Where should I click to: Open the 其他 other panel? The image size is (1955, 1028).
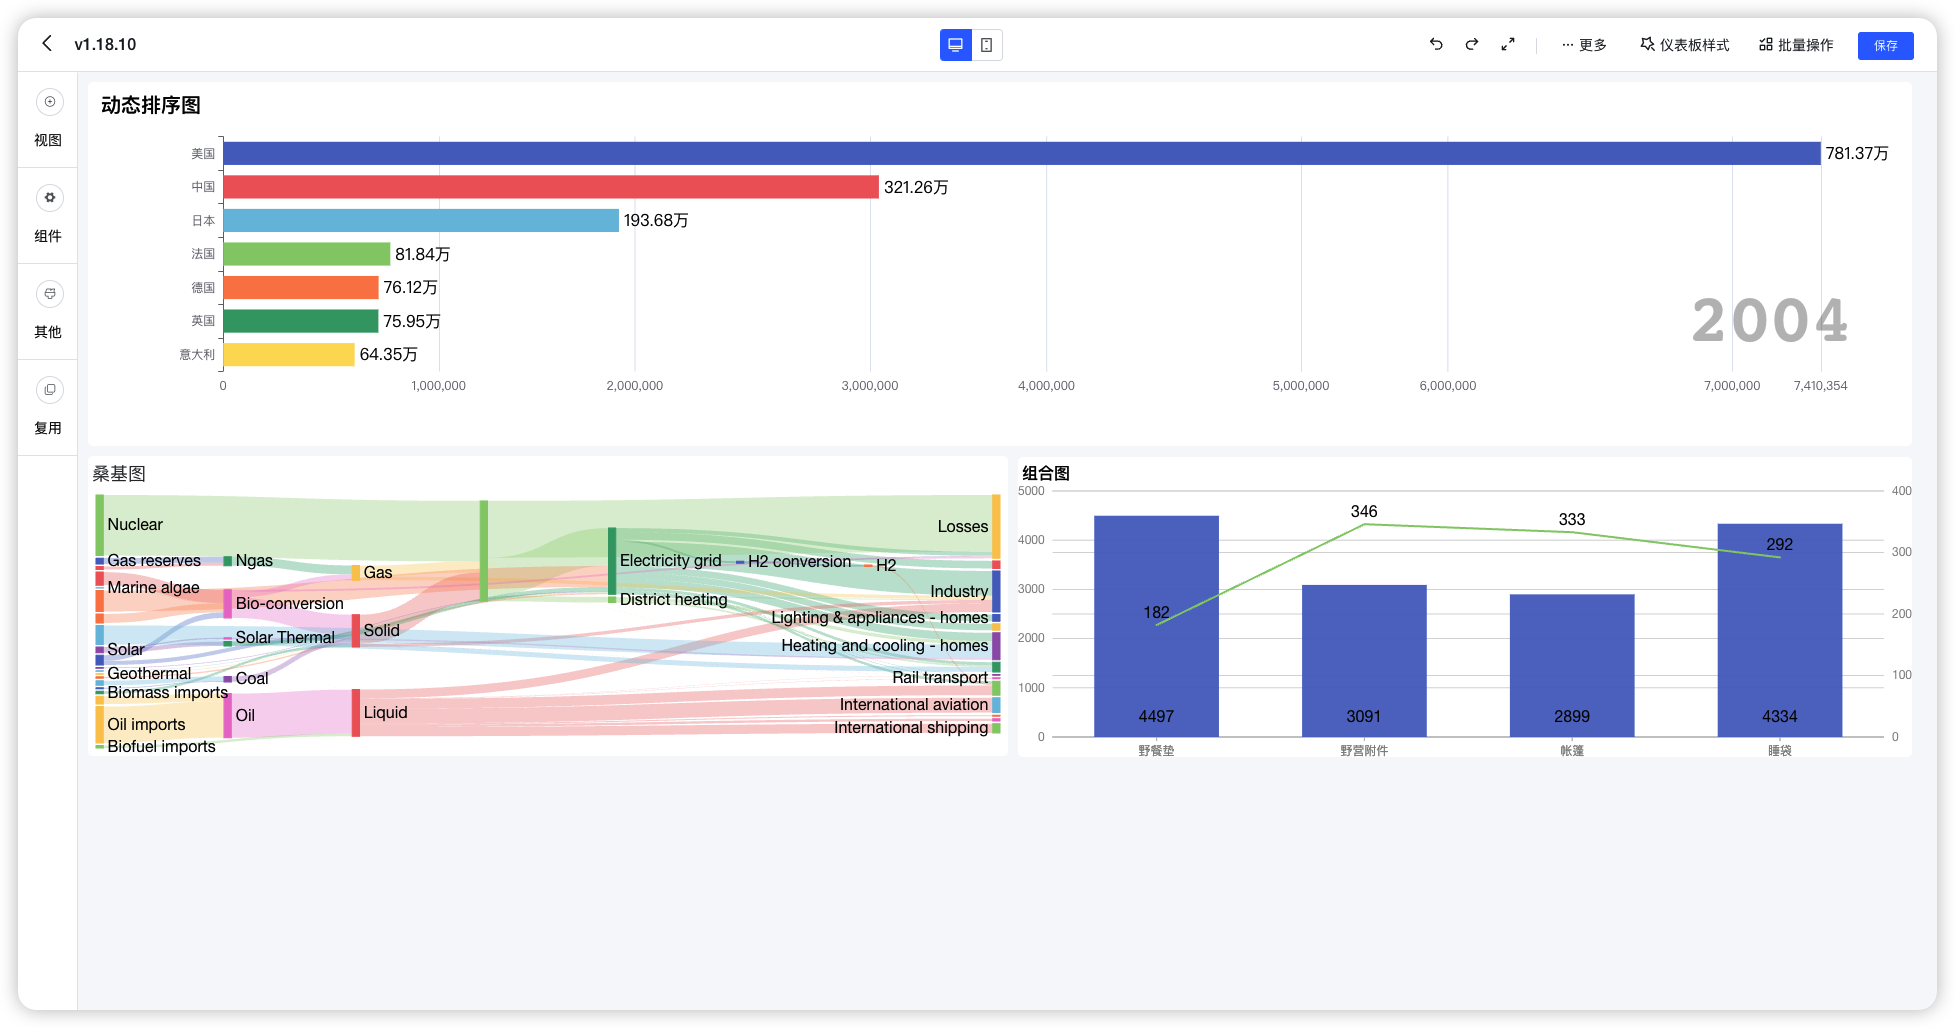(x=48, y=311)
